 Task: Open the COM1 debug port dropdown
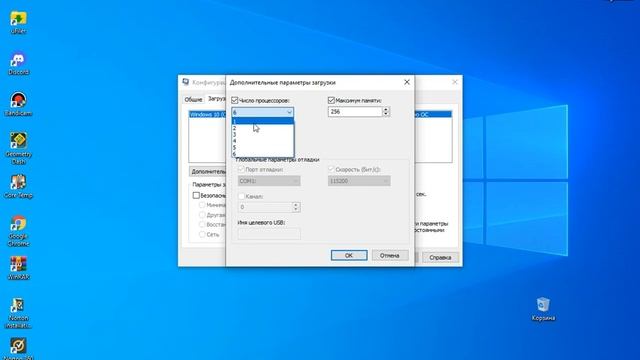coord(269,181)
